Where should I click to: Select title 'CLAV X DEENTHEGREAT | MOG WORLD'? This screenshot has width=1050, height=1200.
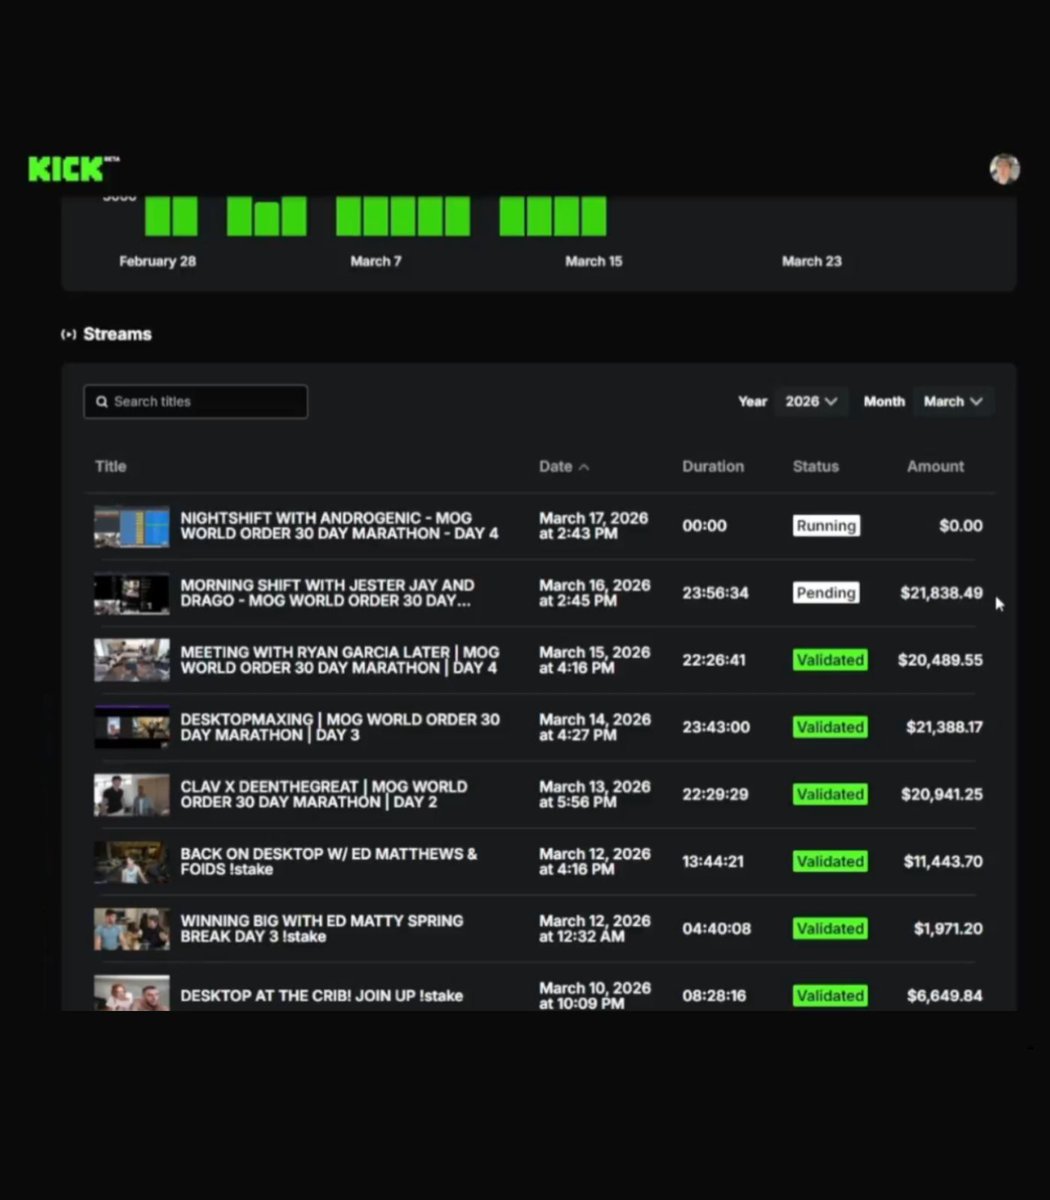(324, 786)
